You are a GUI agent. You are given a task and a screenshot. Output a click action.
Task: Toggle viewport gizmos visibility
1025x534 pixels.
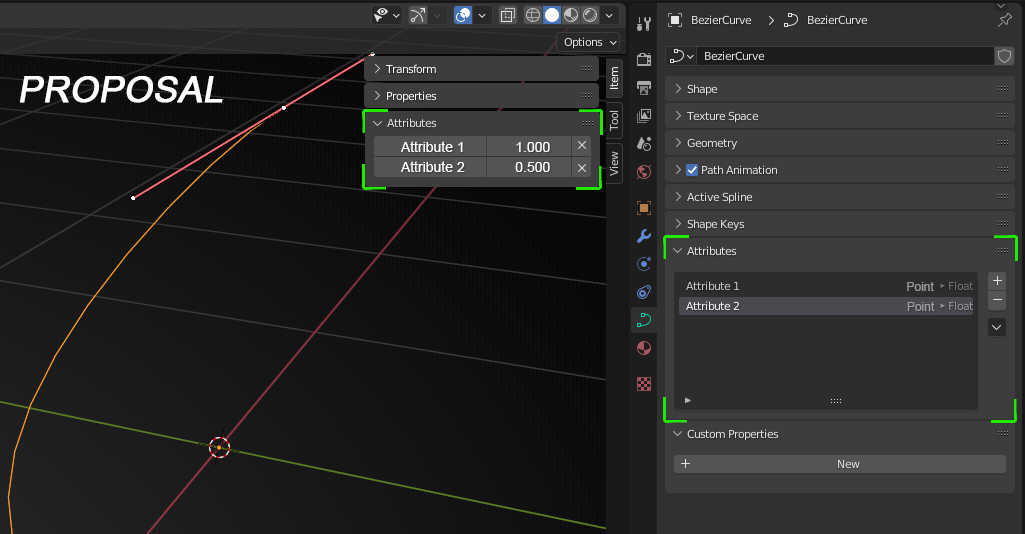click(418, 14)
